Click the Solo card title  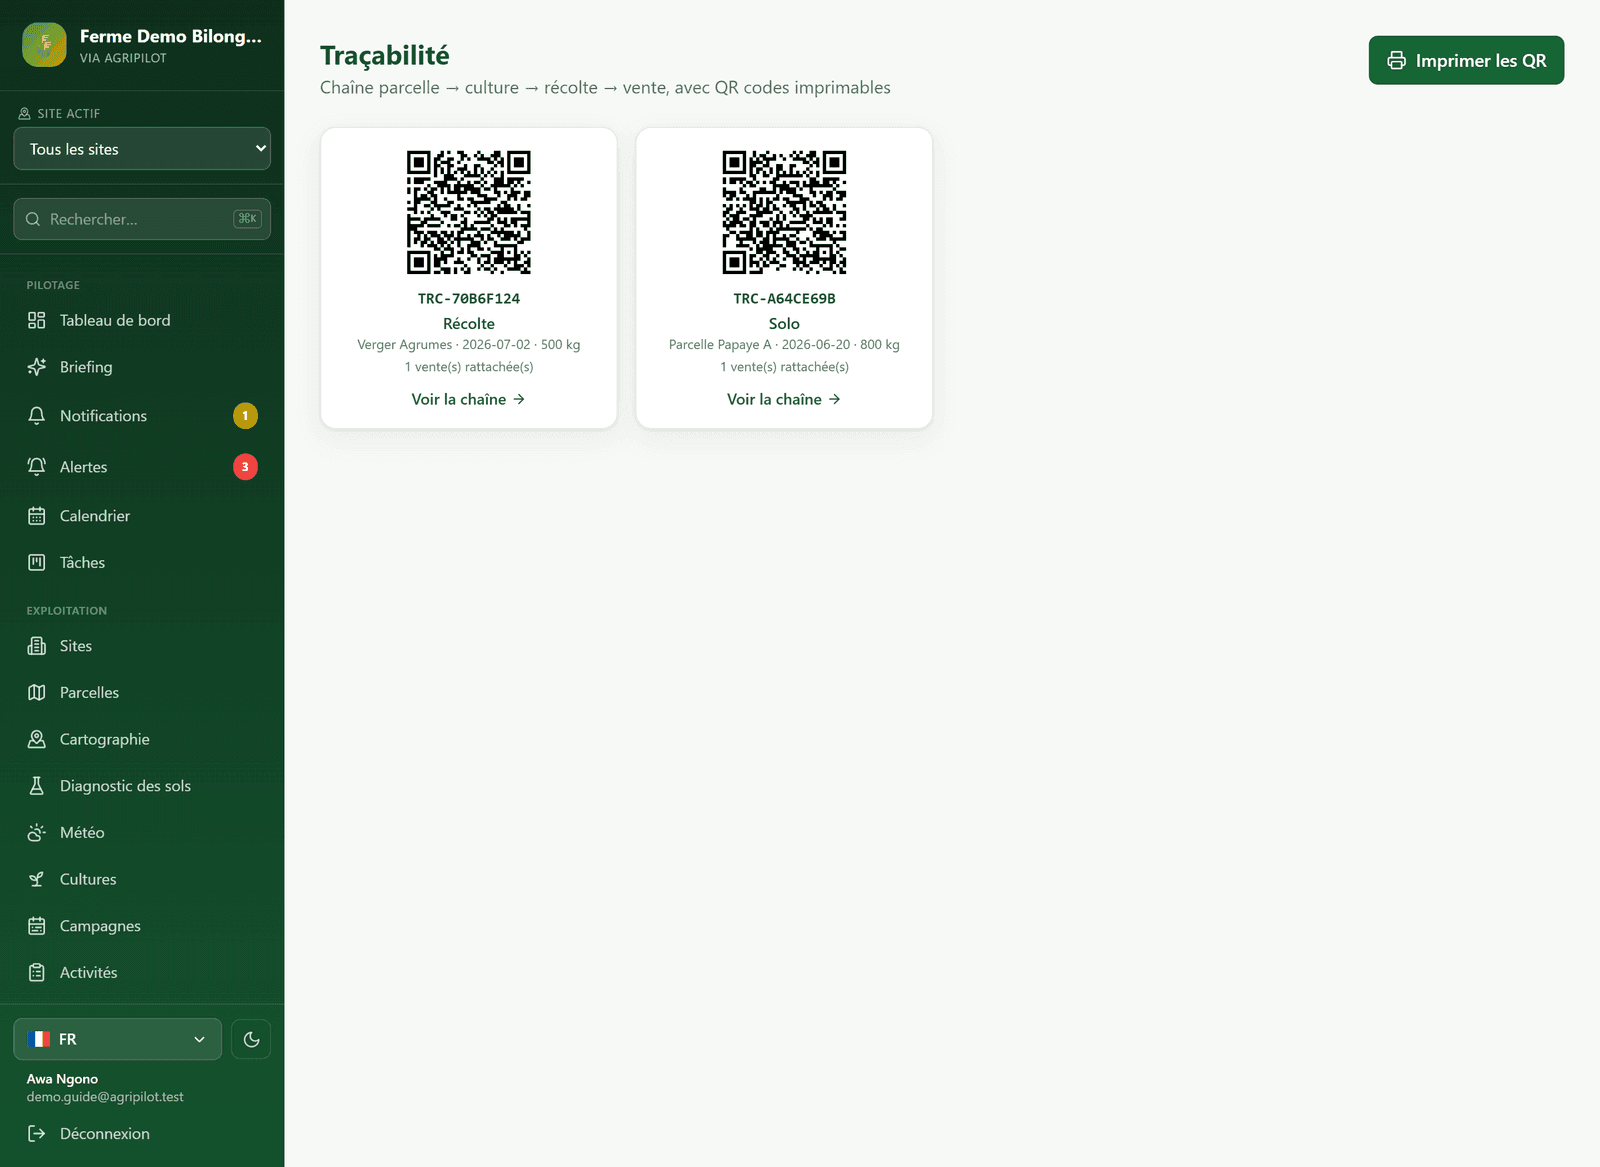(784, 324)
